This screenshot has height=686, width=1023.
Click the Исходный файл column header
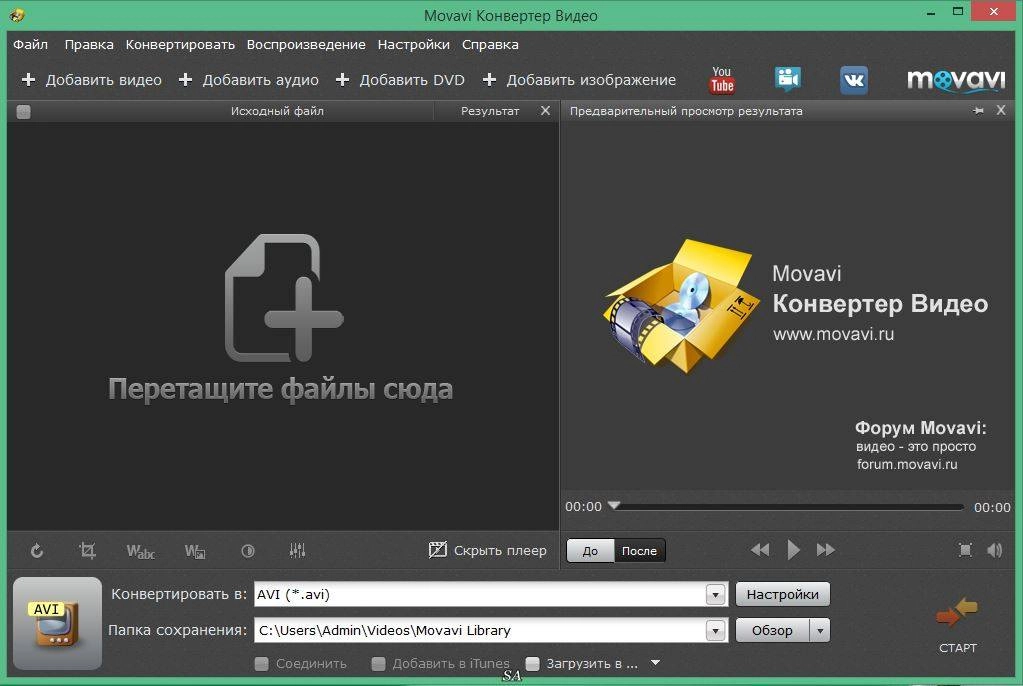point(277,111)
